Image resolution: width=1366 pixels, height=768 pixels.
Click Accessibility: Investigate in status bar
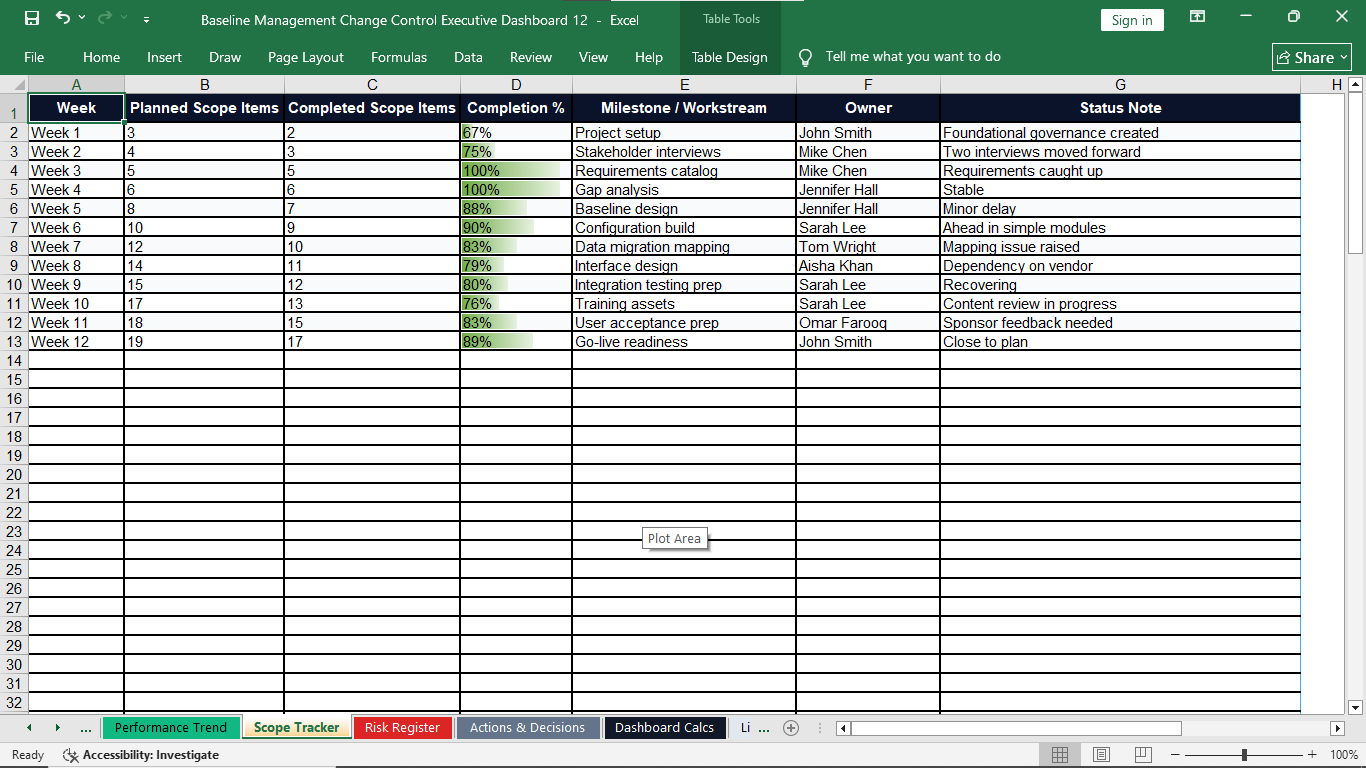click(x=141, y=755)
